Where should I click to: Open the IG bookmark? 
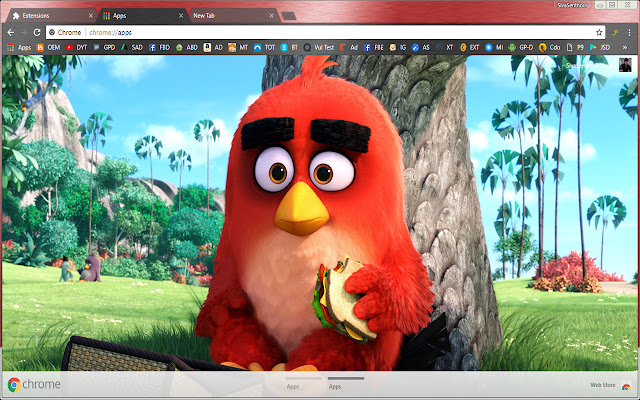(x=398, y=47)
